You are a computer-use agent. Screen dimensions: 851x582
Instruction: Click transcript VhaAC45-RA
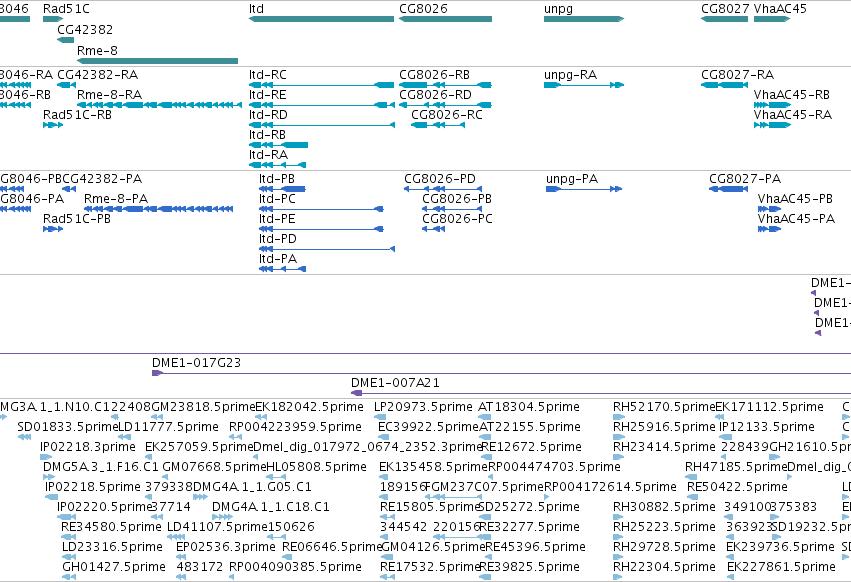[772, 125]
